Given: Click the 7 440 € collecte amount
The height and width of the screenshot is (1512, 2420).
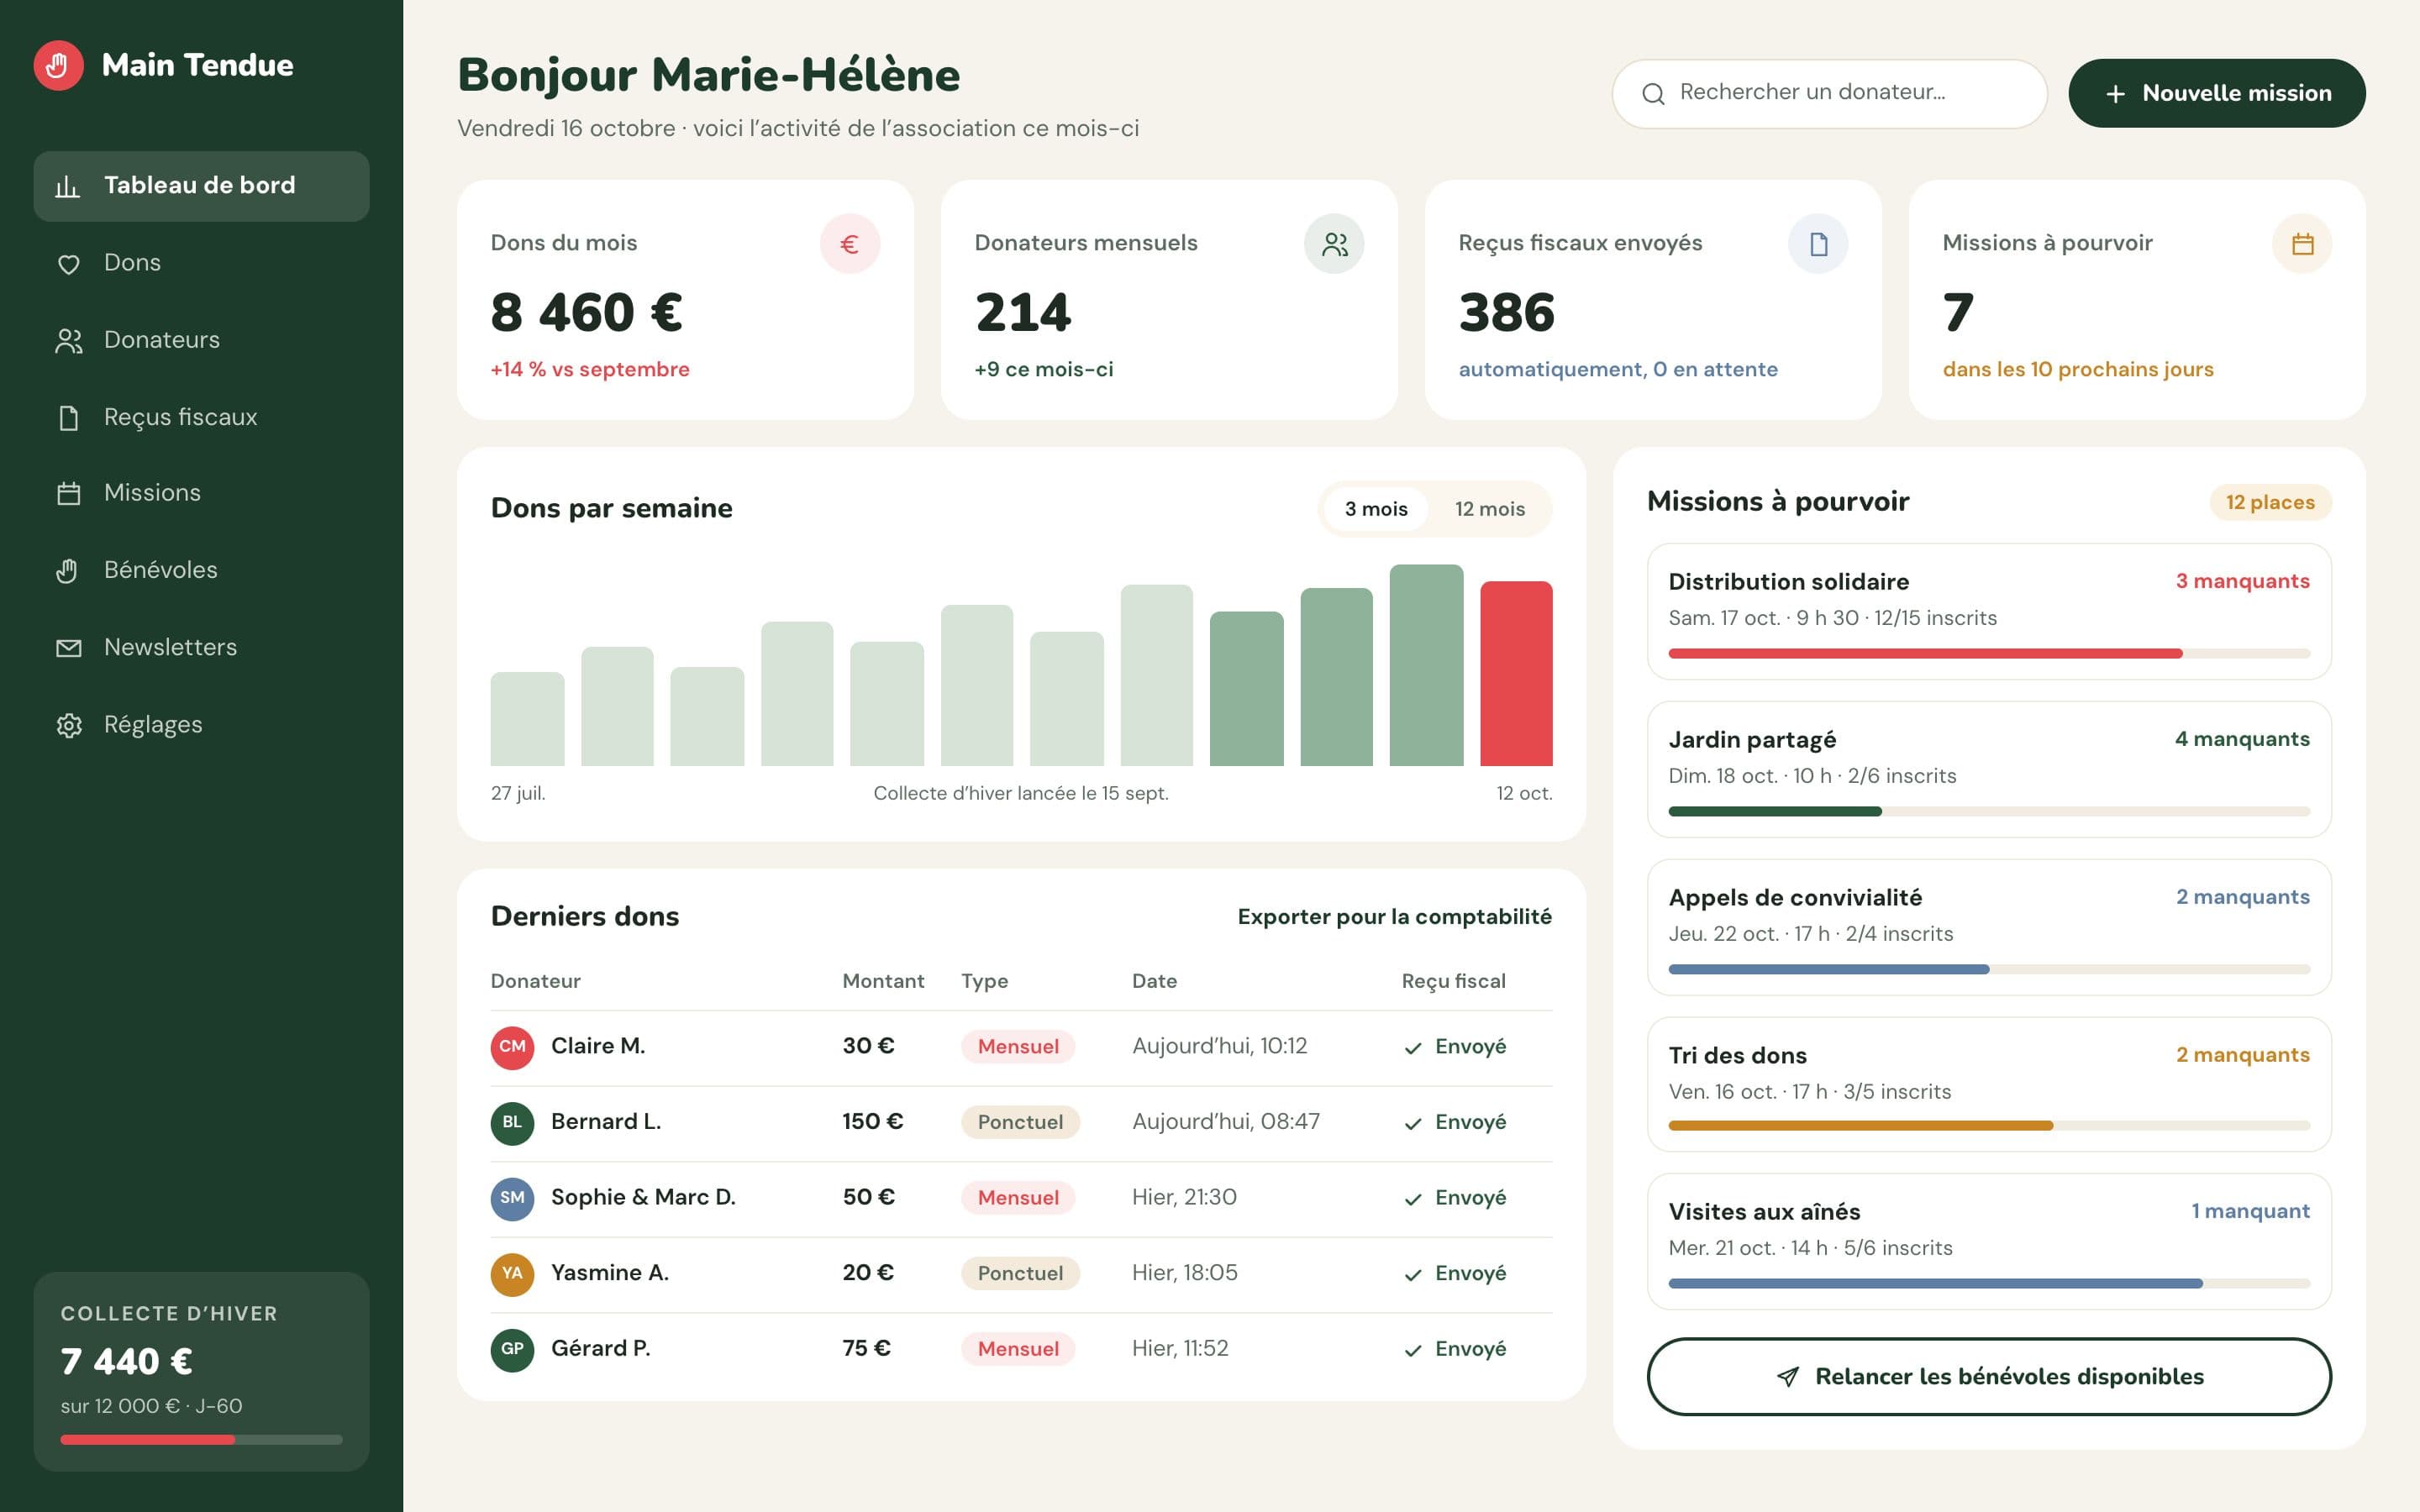Looking at the screenshot, I should click(x=126, y=1361).
